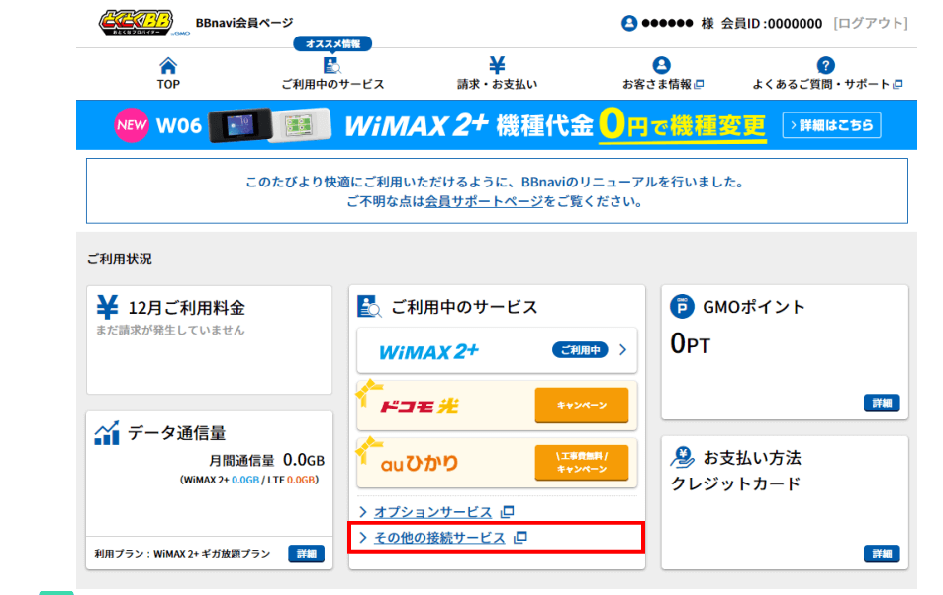Click 利用プラン：WiMAX 2+ ギガ放題プラン text
Viewport: 943px width, 595px height.
tap(182, 553)
